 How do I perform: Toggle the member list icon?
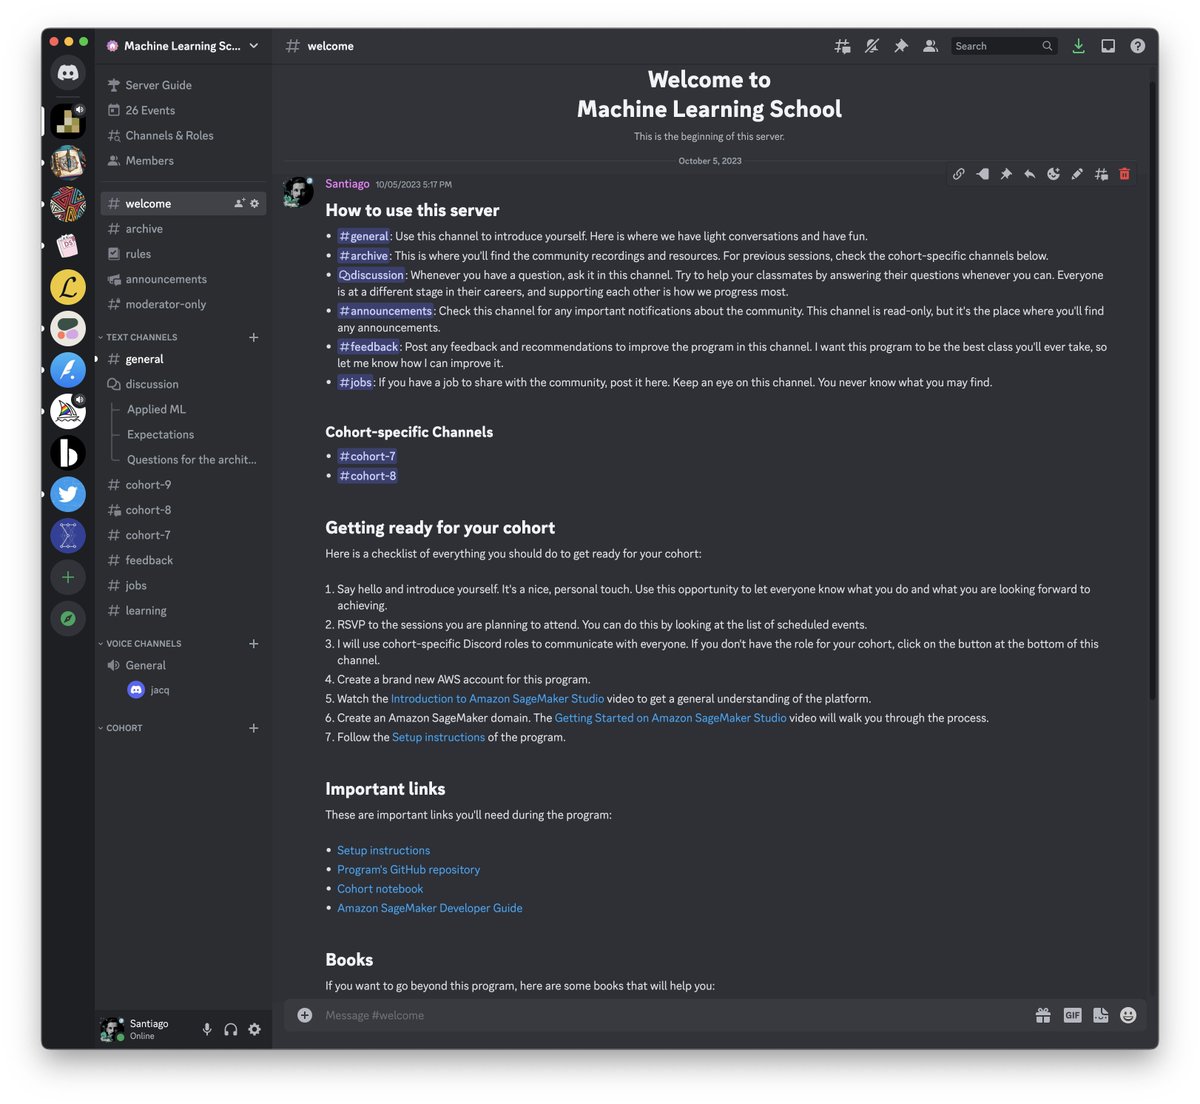point(930,46)
